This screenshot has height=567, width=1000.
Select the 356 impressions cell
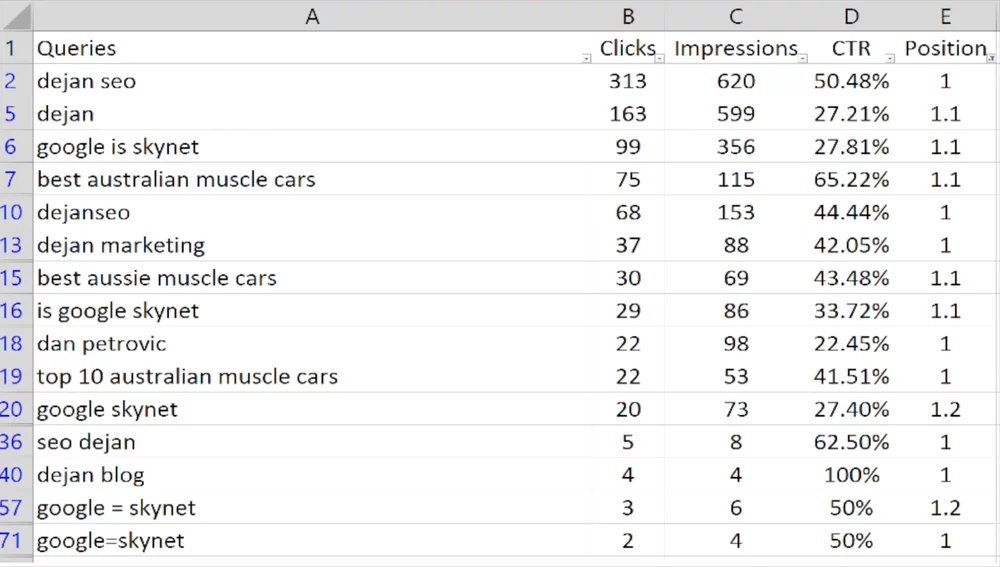tap(736, 147)
